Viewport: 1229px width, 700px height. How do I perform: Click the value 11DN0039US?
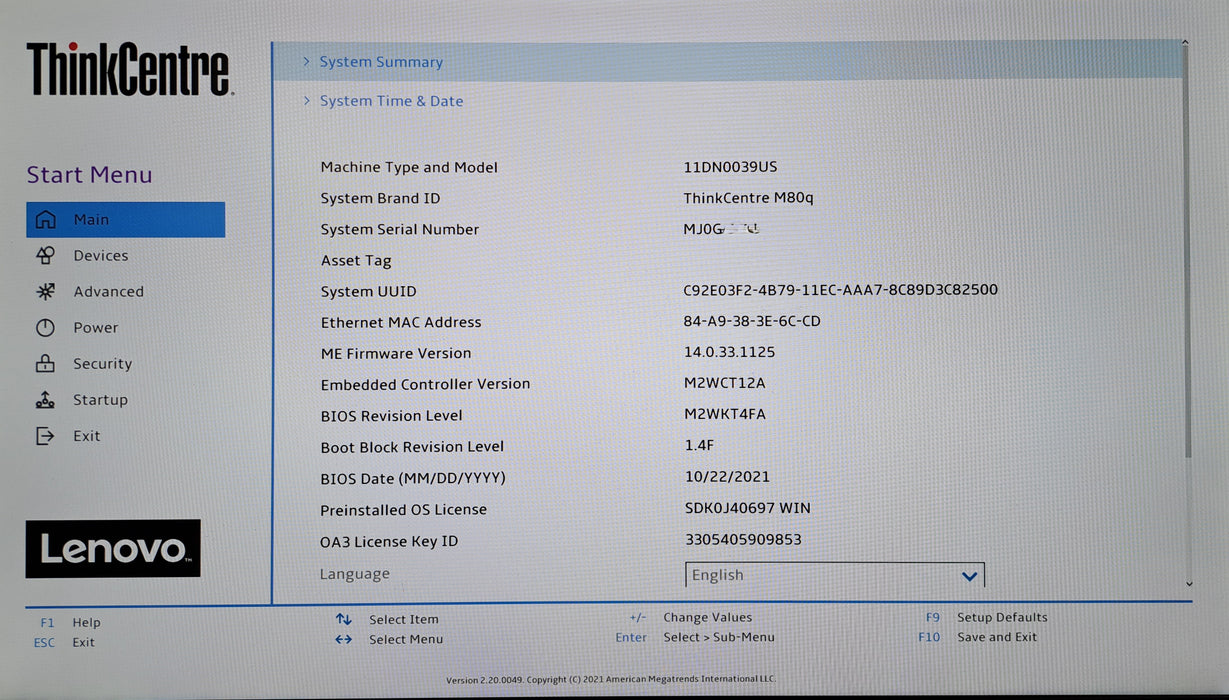pyautogui.click(x=730, y=167)
